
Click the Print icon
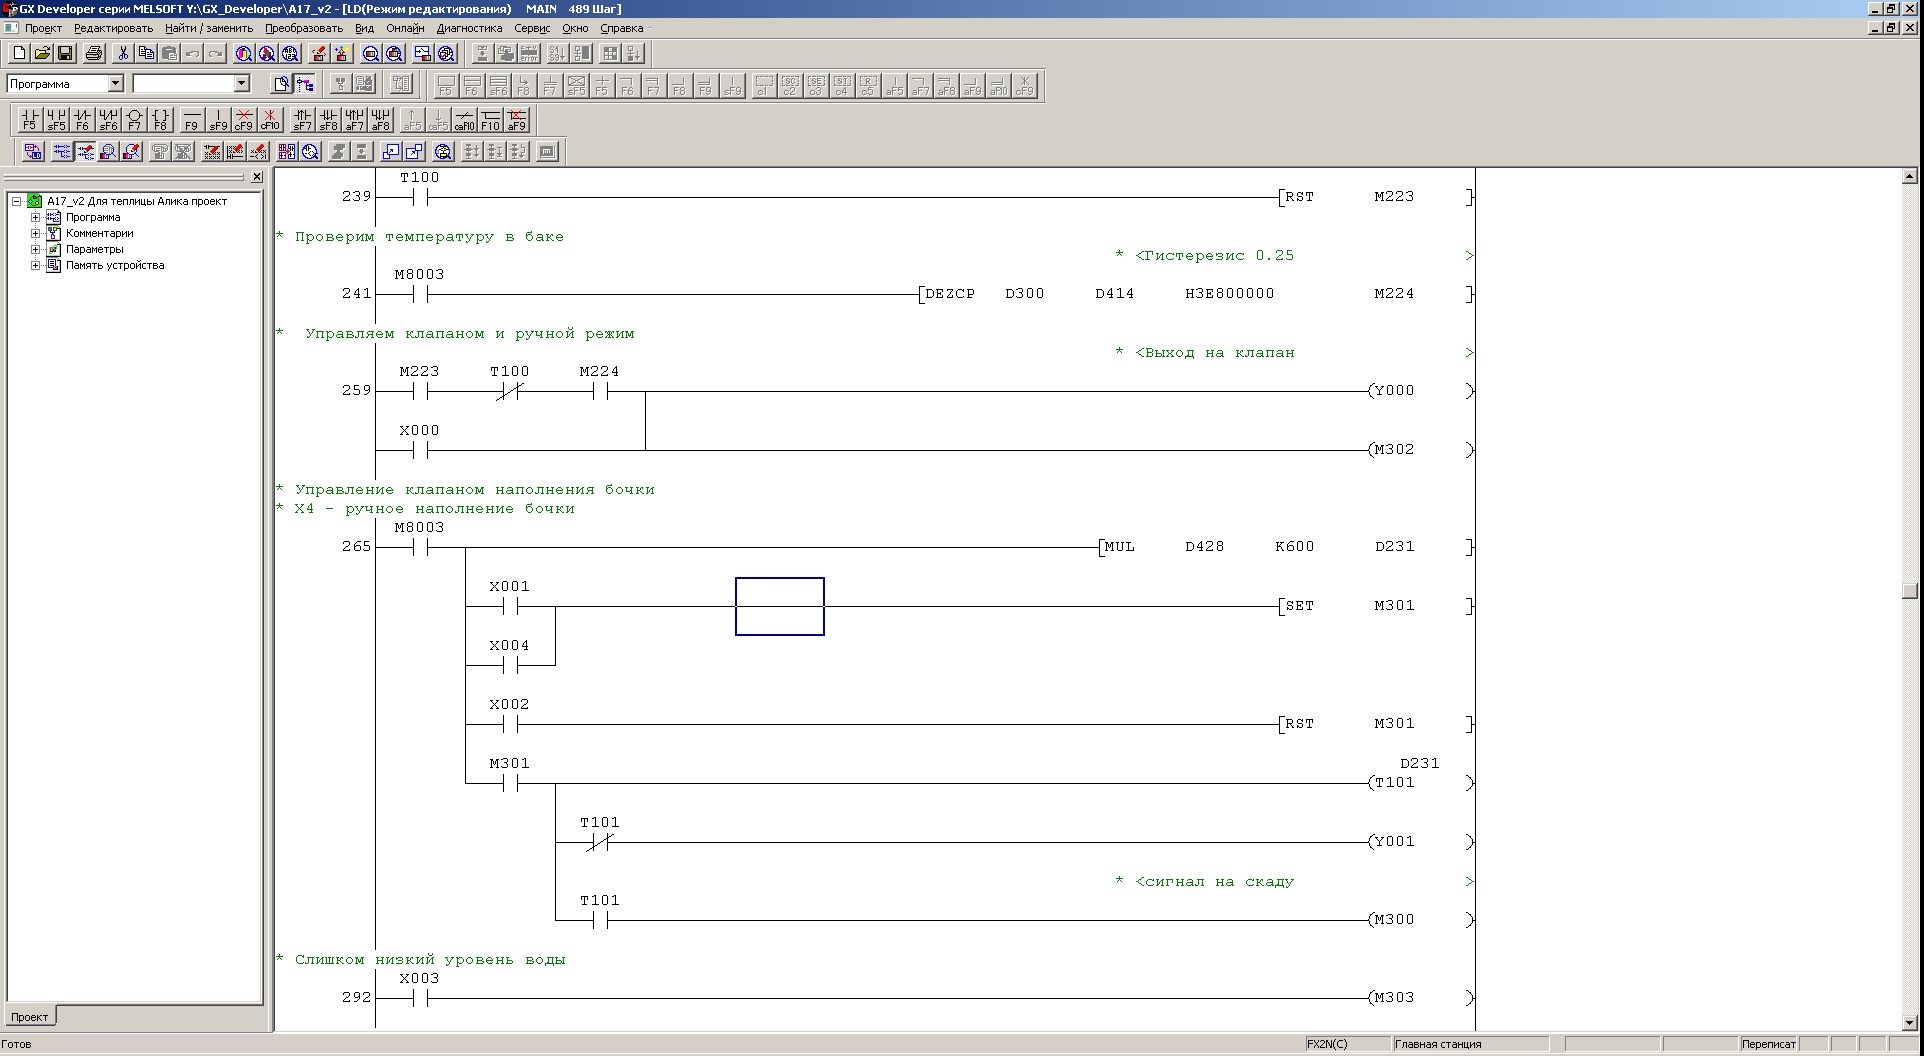coord(94,54)
